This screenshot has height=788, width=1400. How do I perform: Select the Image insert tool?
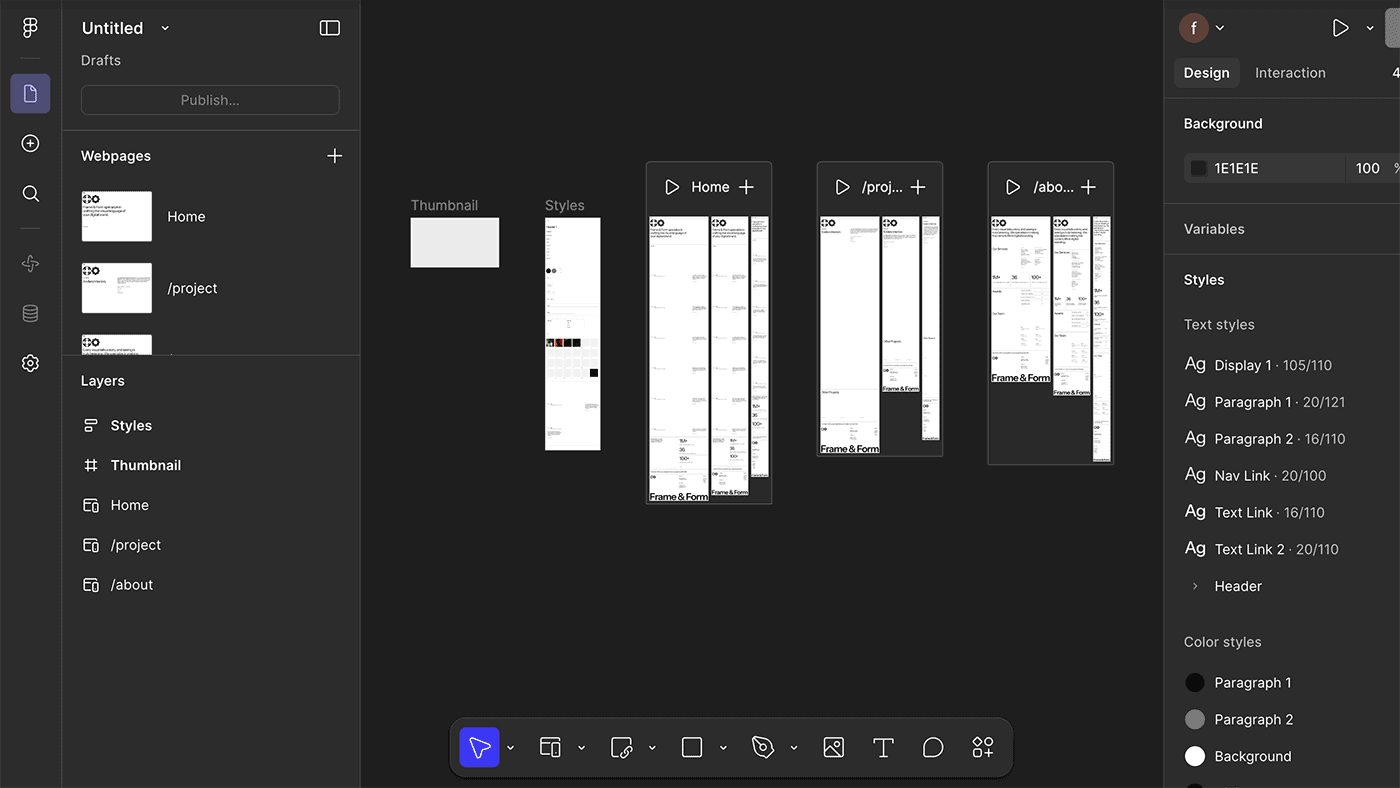(834, 747)
